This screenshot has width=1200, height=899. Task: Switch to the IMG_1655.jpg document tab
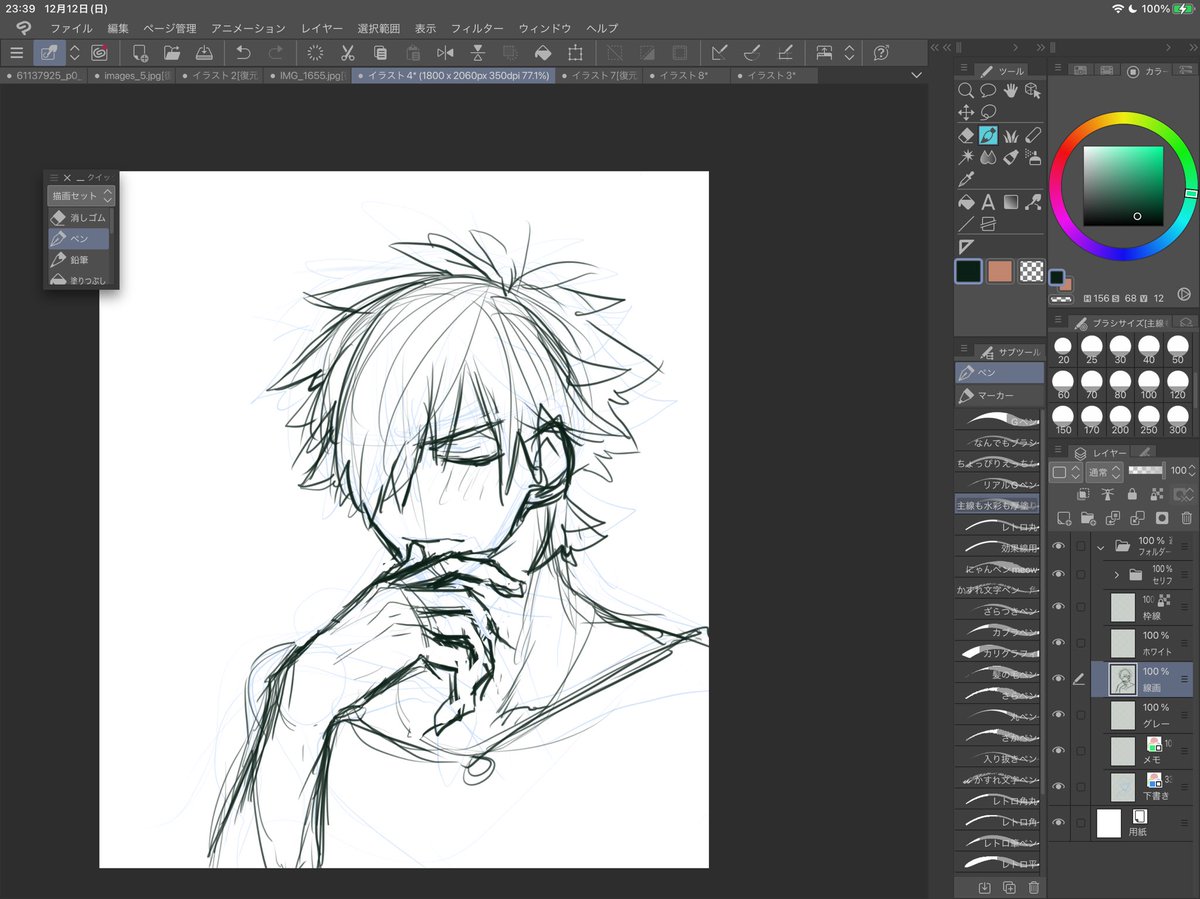click(308, 76)
